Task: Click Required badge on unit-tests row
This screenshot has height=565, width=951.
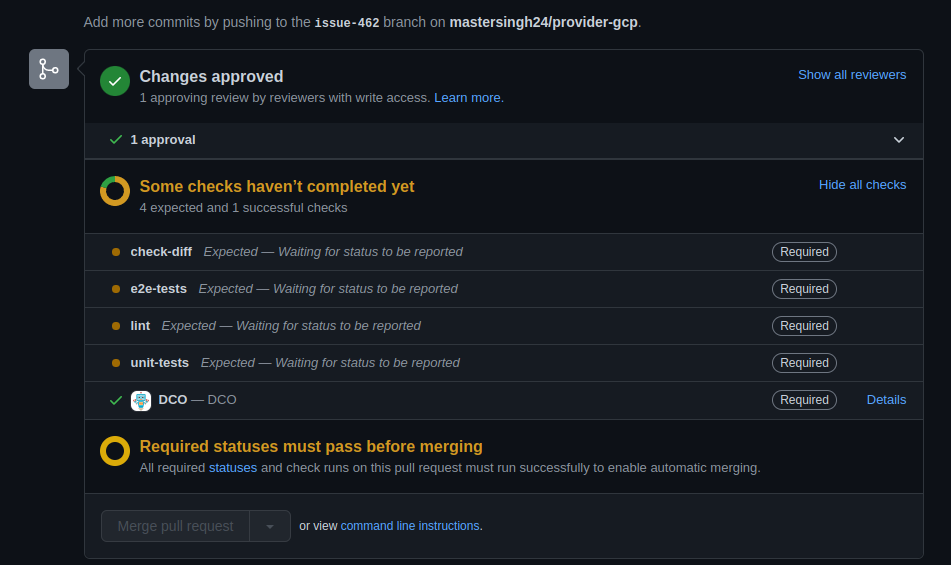Action: coord(804,363)
